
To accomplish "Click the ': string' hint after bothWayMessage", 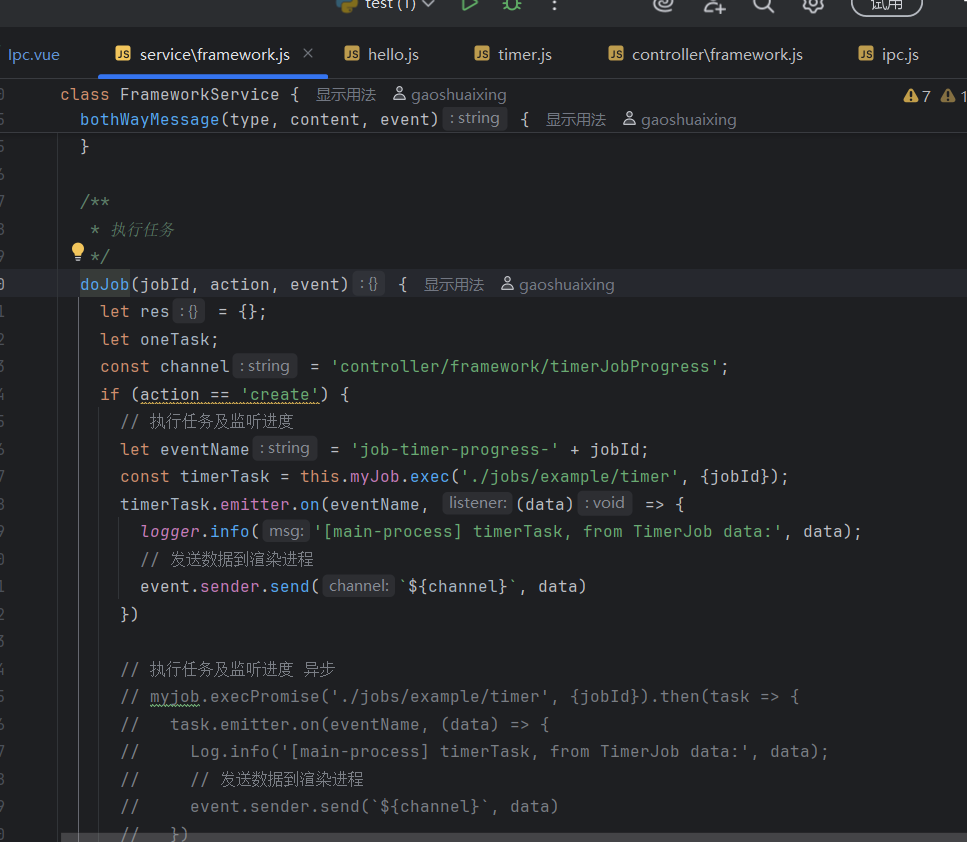I will point(475,118).
